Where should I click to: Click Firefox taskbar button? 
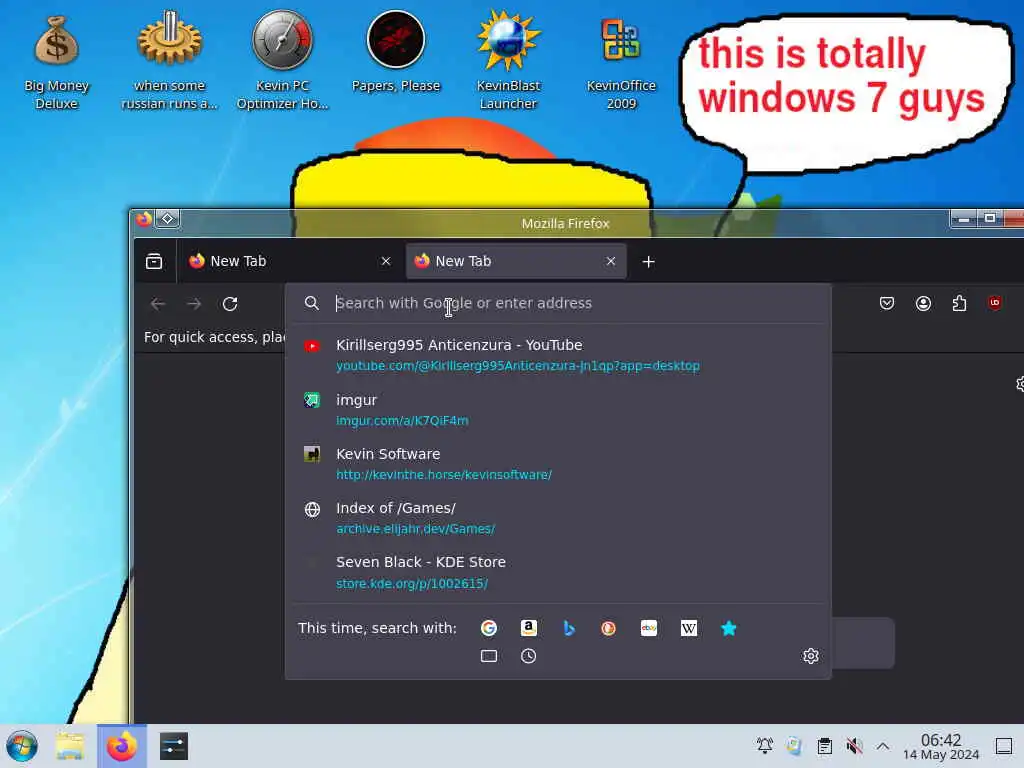click(x=122, y=746)
